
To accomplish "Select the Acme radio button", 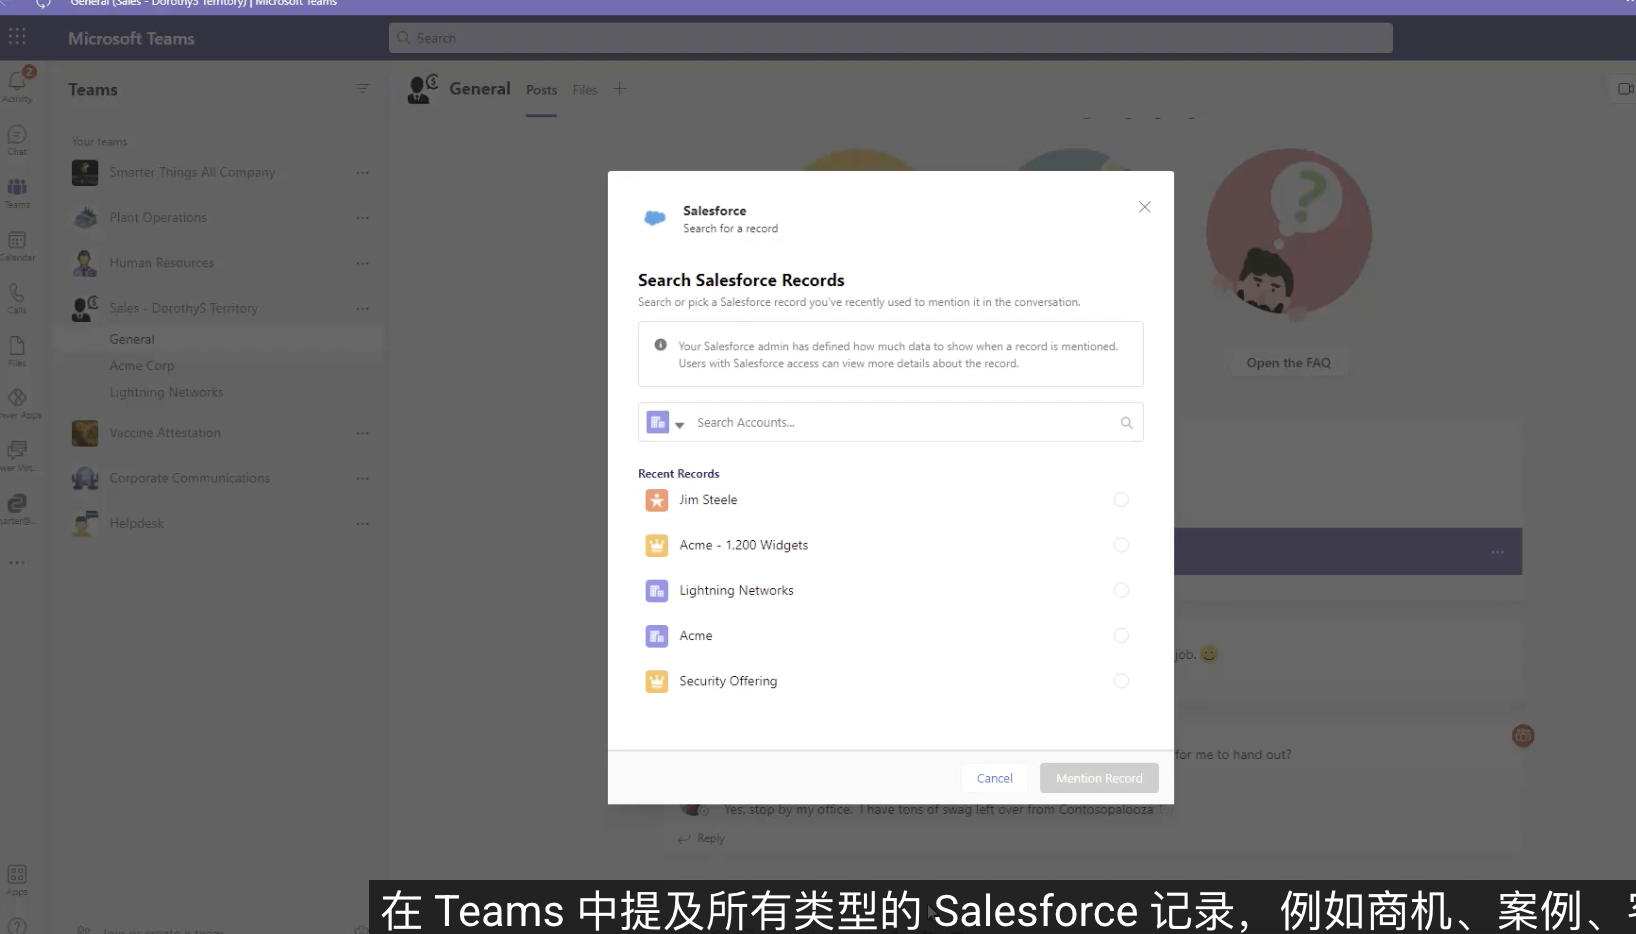I will pyautogui.click(x=1121, y=636).
